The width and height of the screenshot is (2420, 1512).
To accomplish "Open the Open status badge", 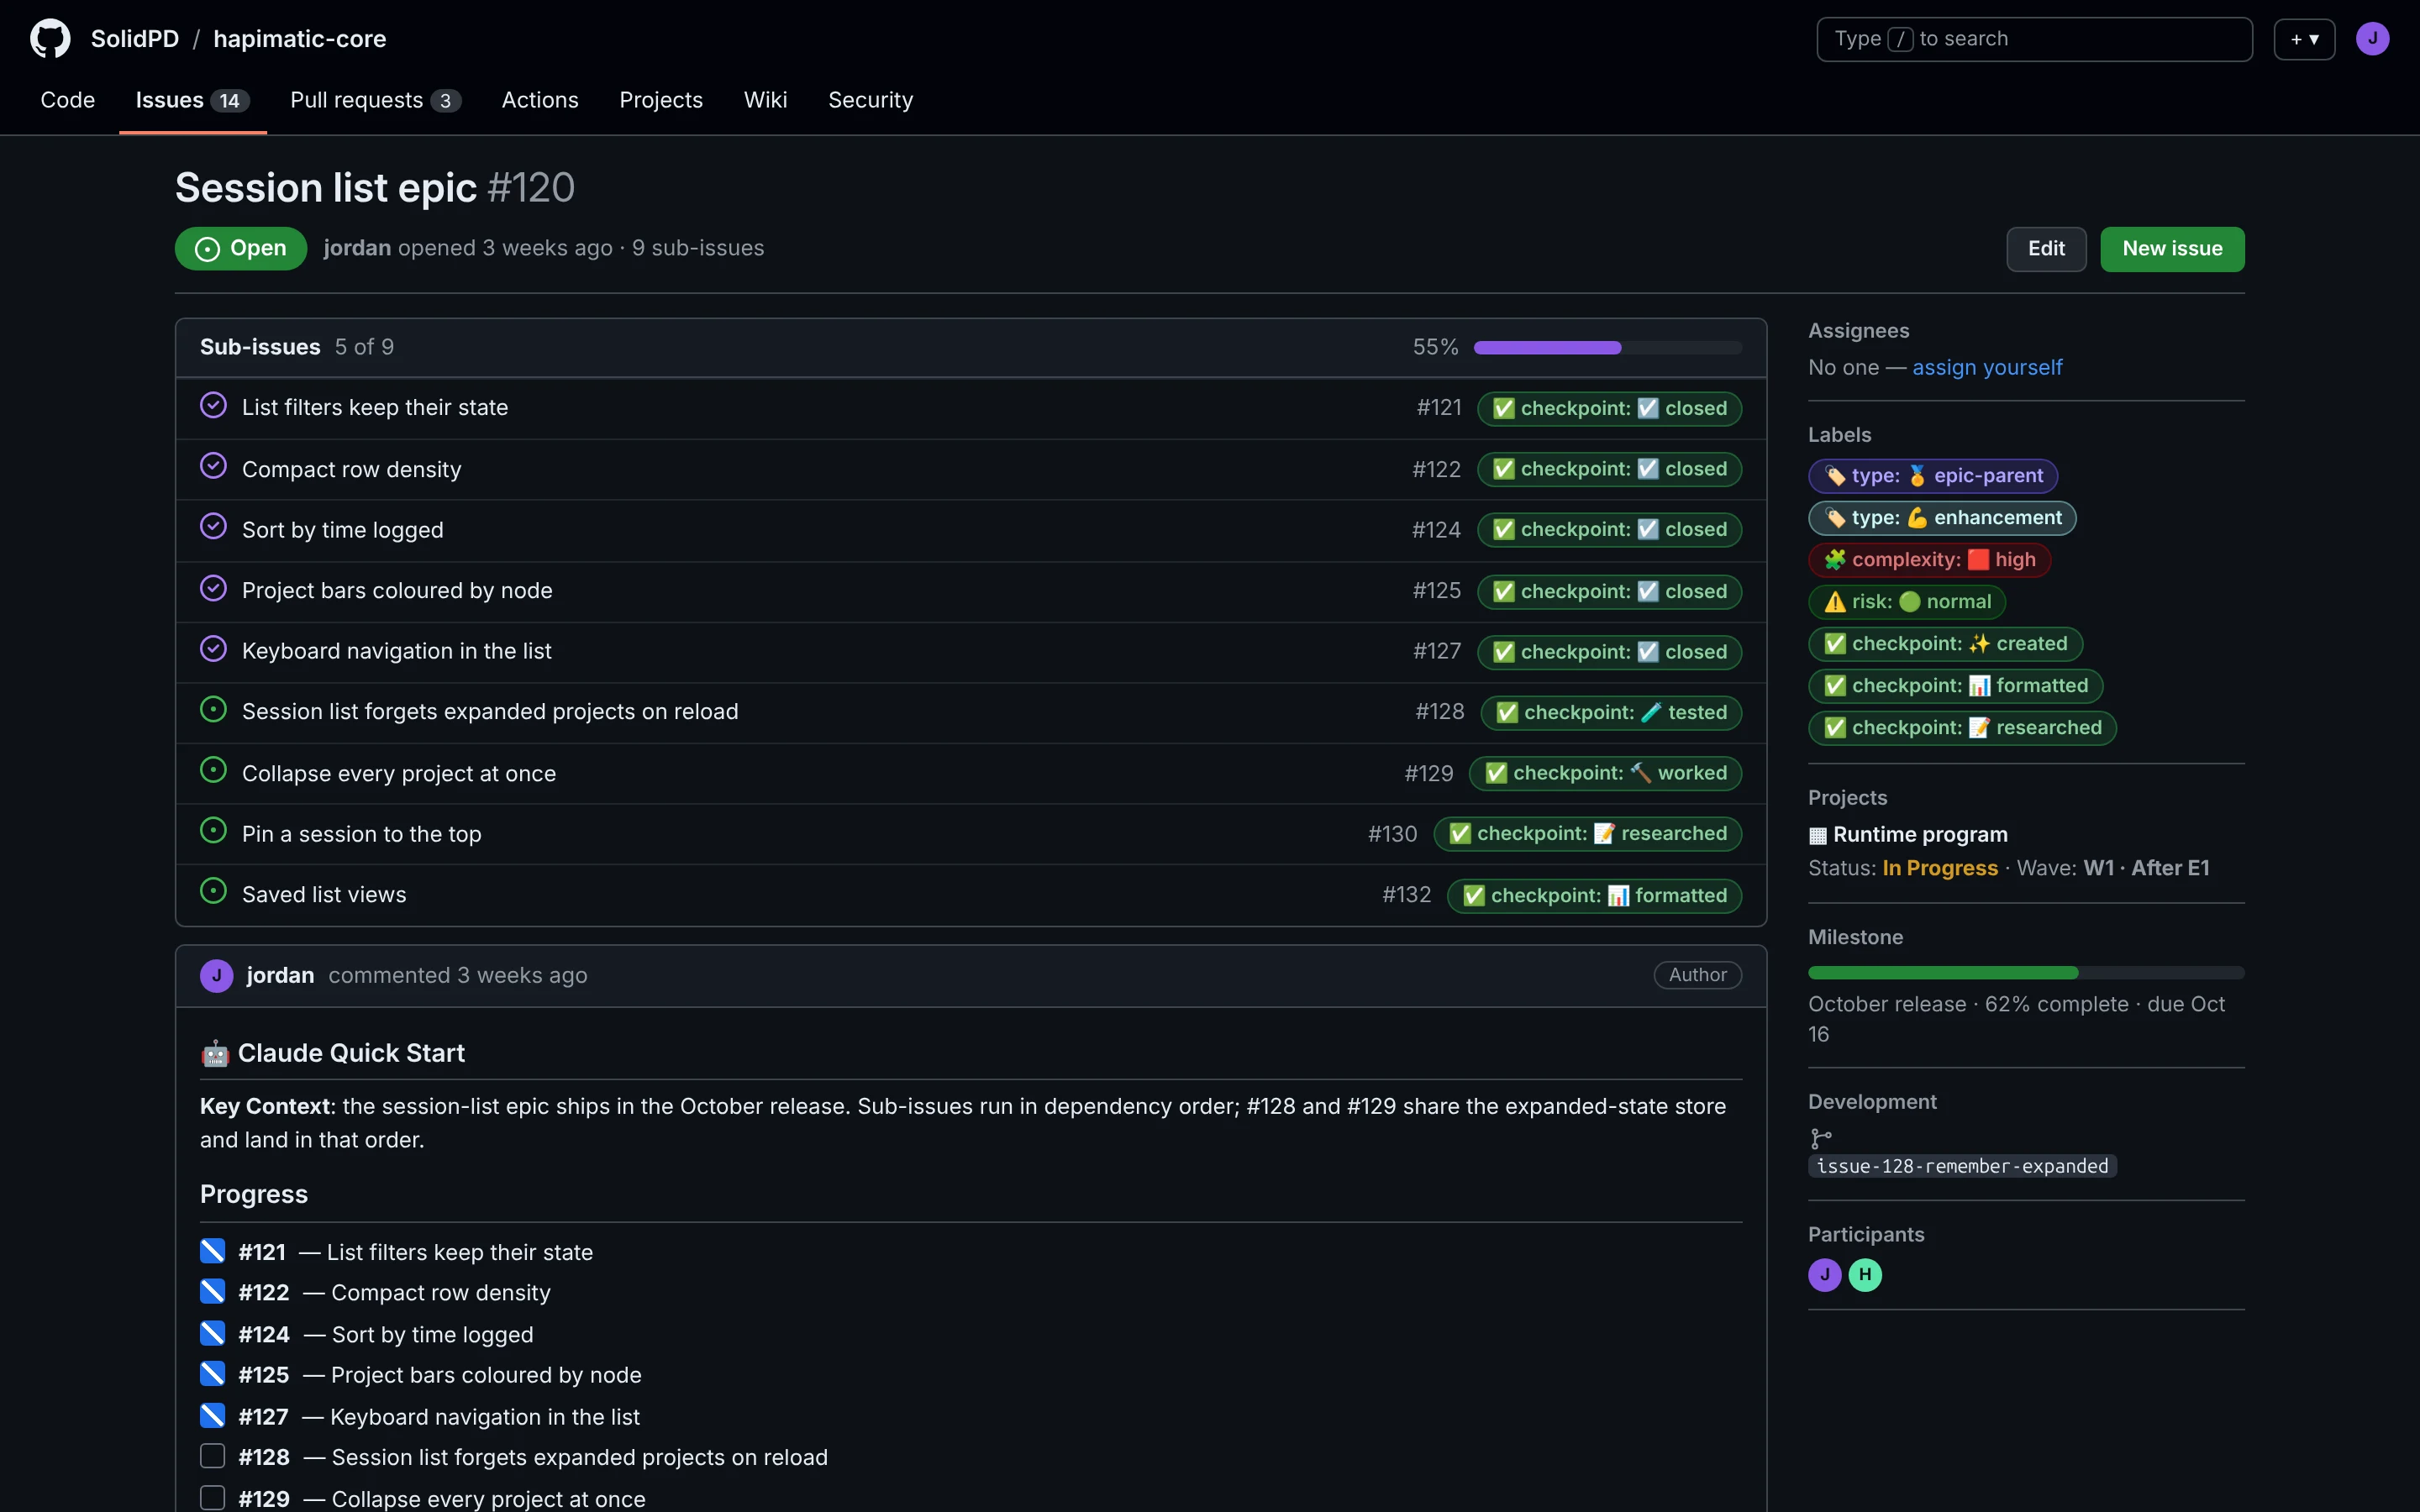I will (241, 249).
